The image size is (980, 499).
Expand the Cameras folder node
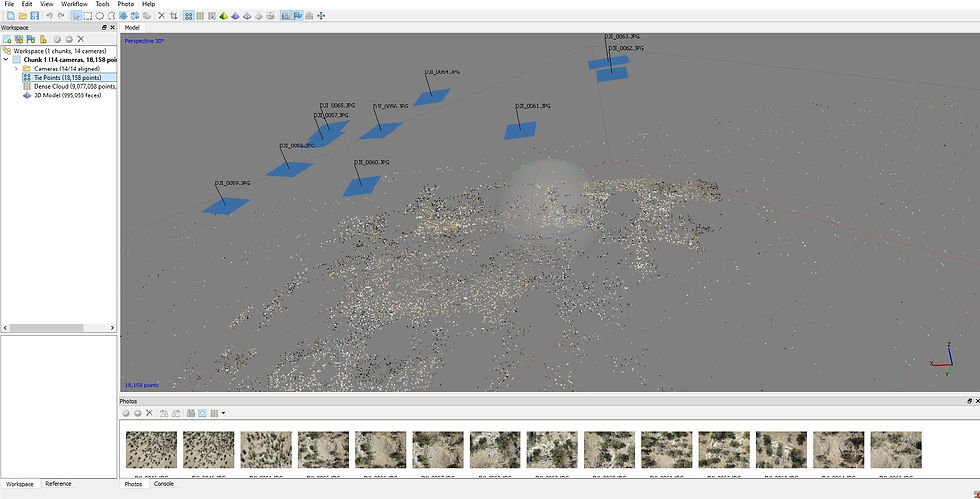[16, 69]
